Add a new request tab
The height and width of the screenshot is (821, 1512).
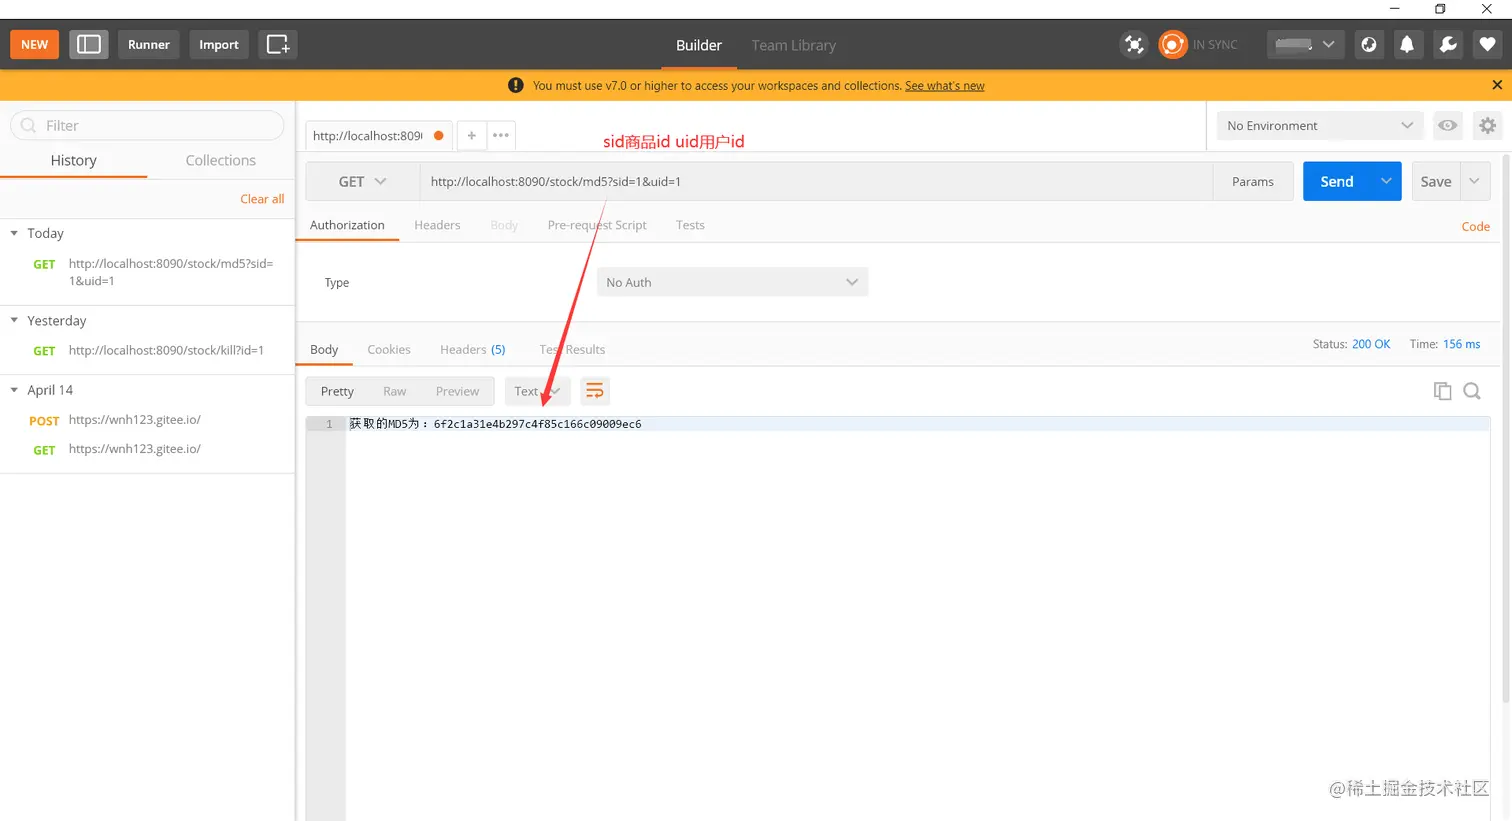pos(471,135)
